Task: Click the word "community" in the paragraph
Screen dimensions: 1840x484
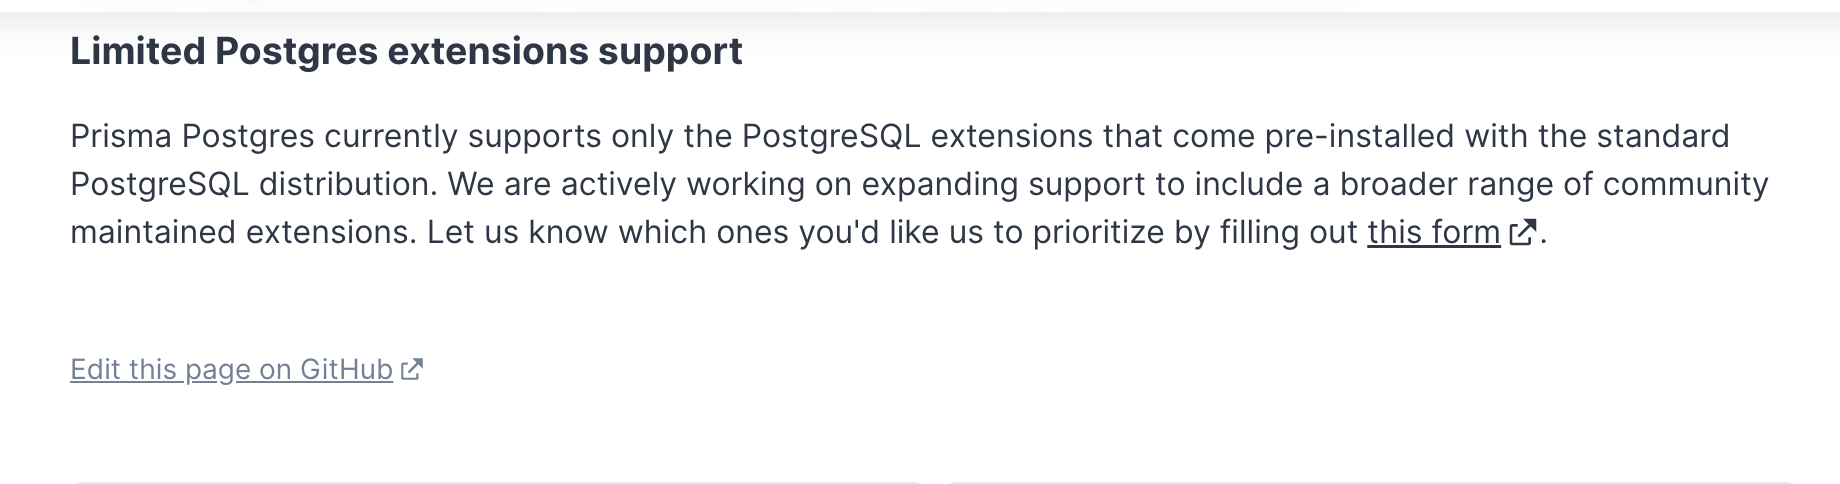Action: (1685, 184)
